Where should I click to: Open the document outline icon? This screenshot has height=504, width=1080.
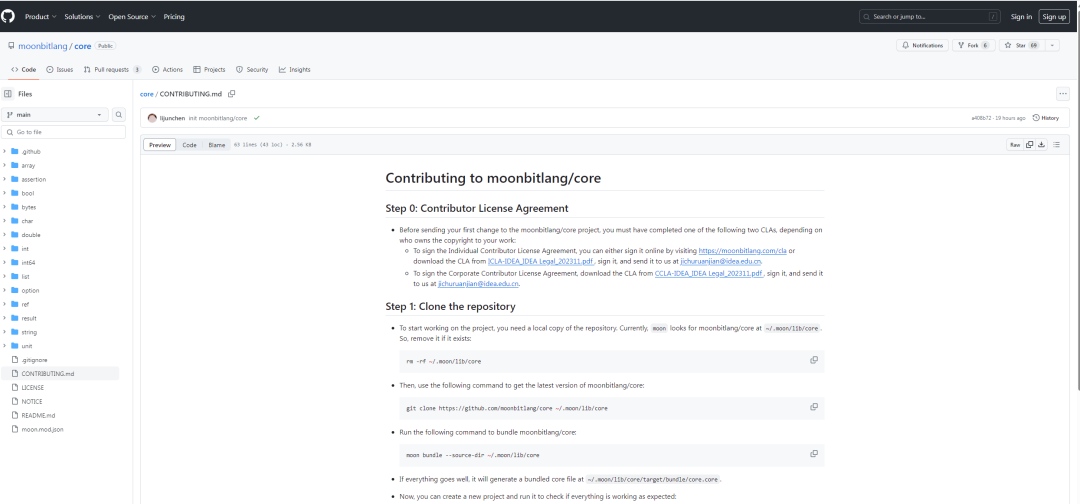pos(1056,145)
